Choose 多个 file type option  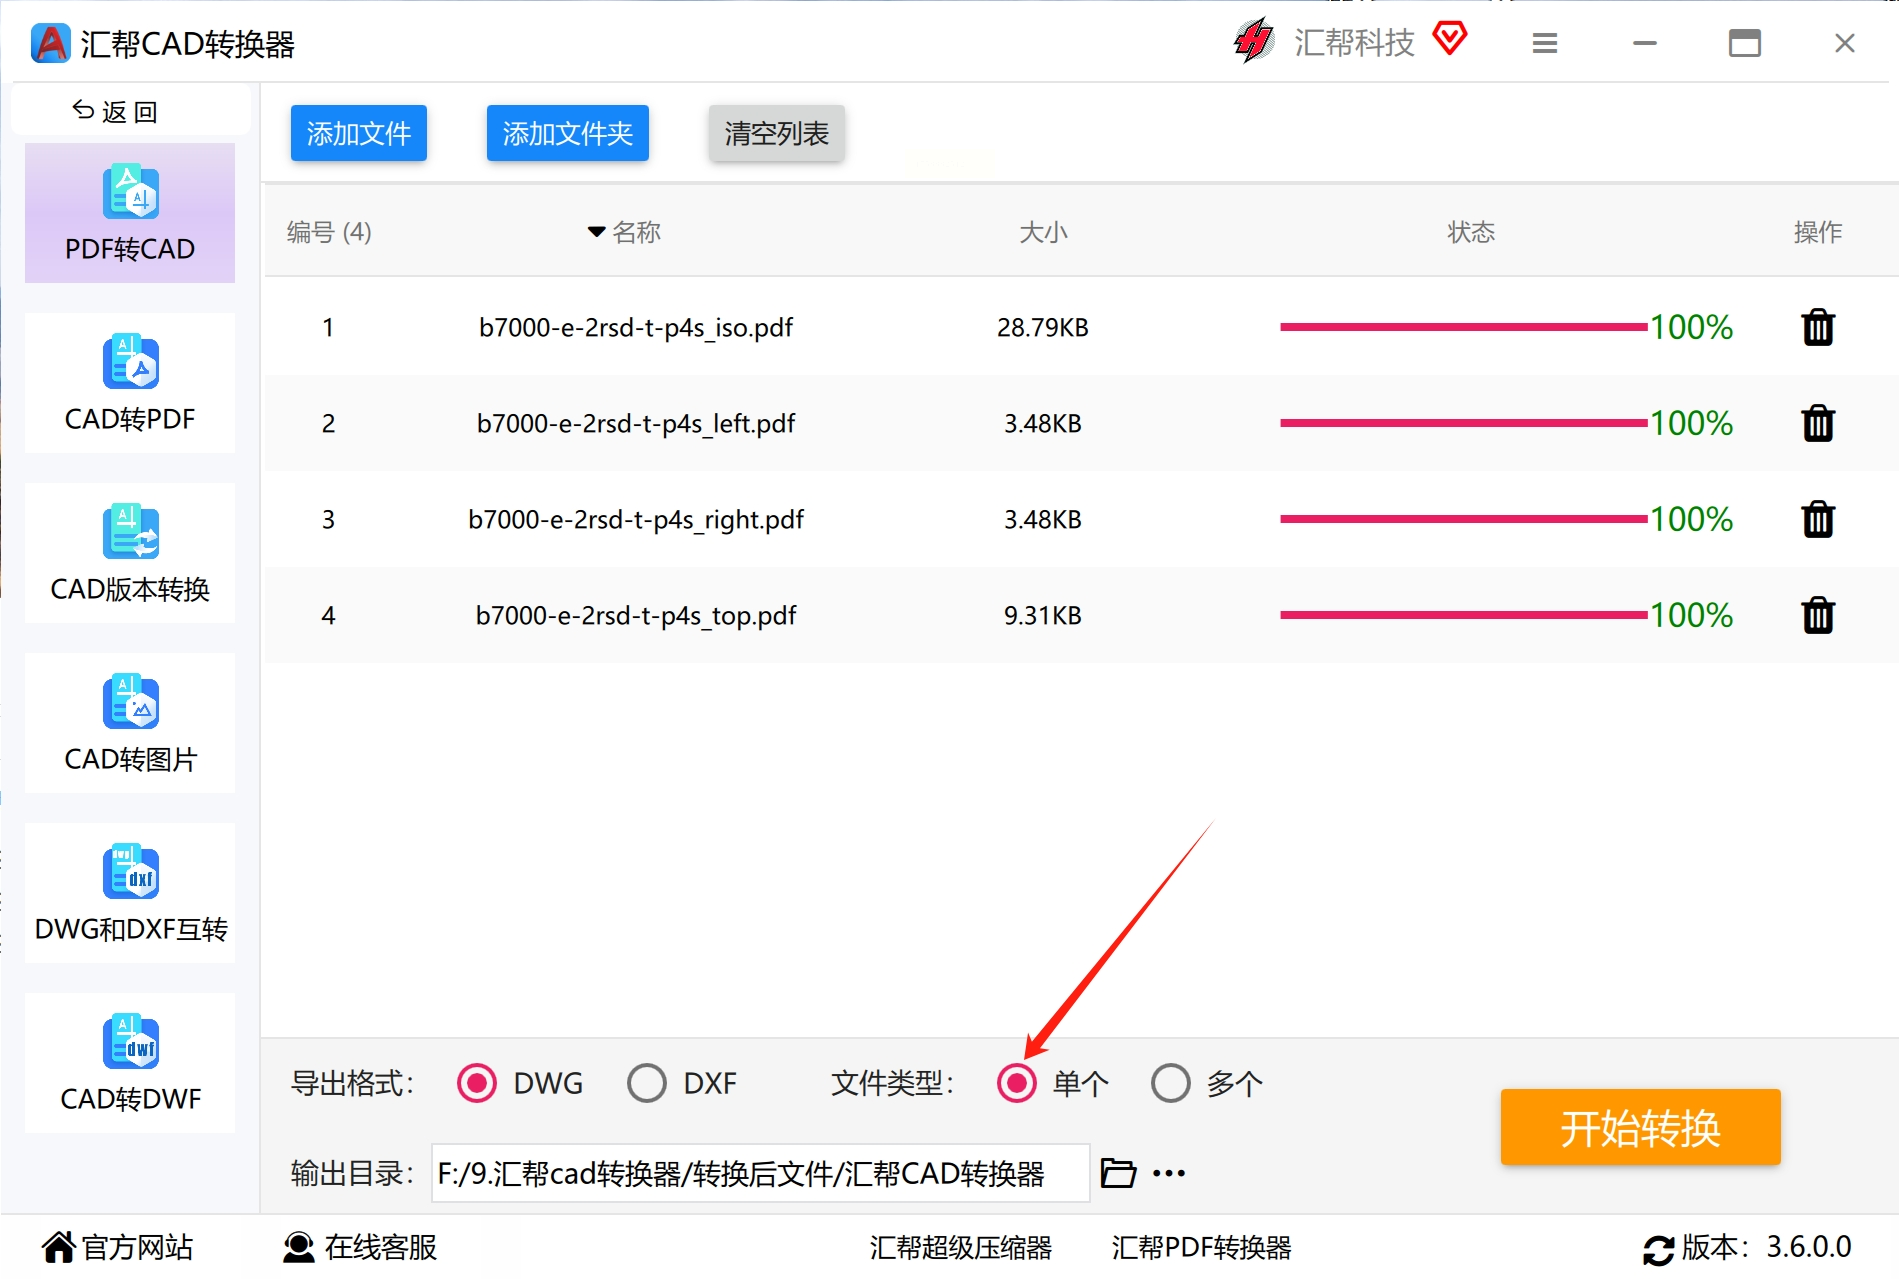(x=1171, y=1083)
